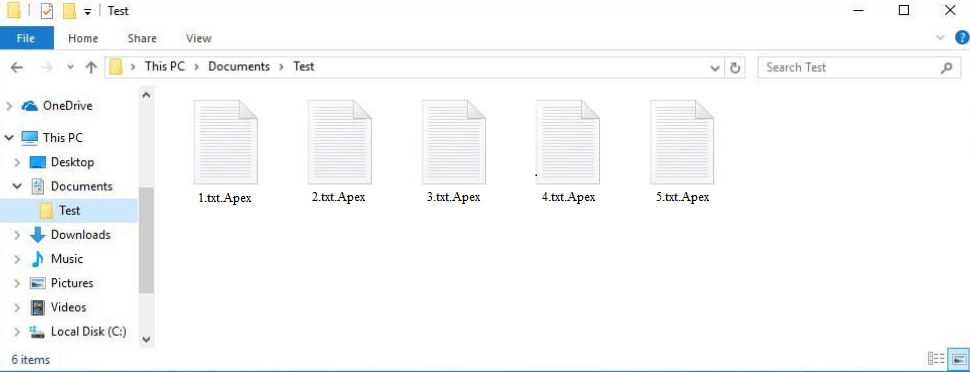Switch to the Share ribbon tab
970x372 pixels.
tap(142, 38)
